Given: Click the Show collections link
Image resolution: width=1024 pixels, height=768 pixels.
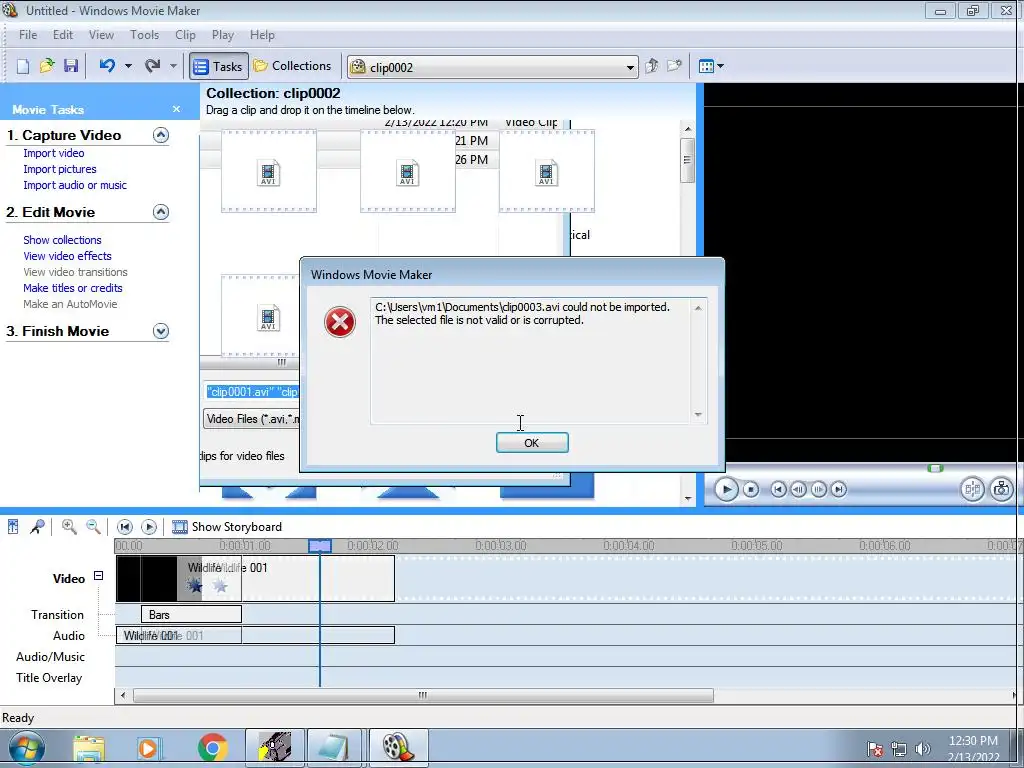Looking at the screenshot, I should [x=62, y=240].
